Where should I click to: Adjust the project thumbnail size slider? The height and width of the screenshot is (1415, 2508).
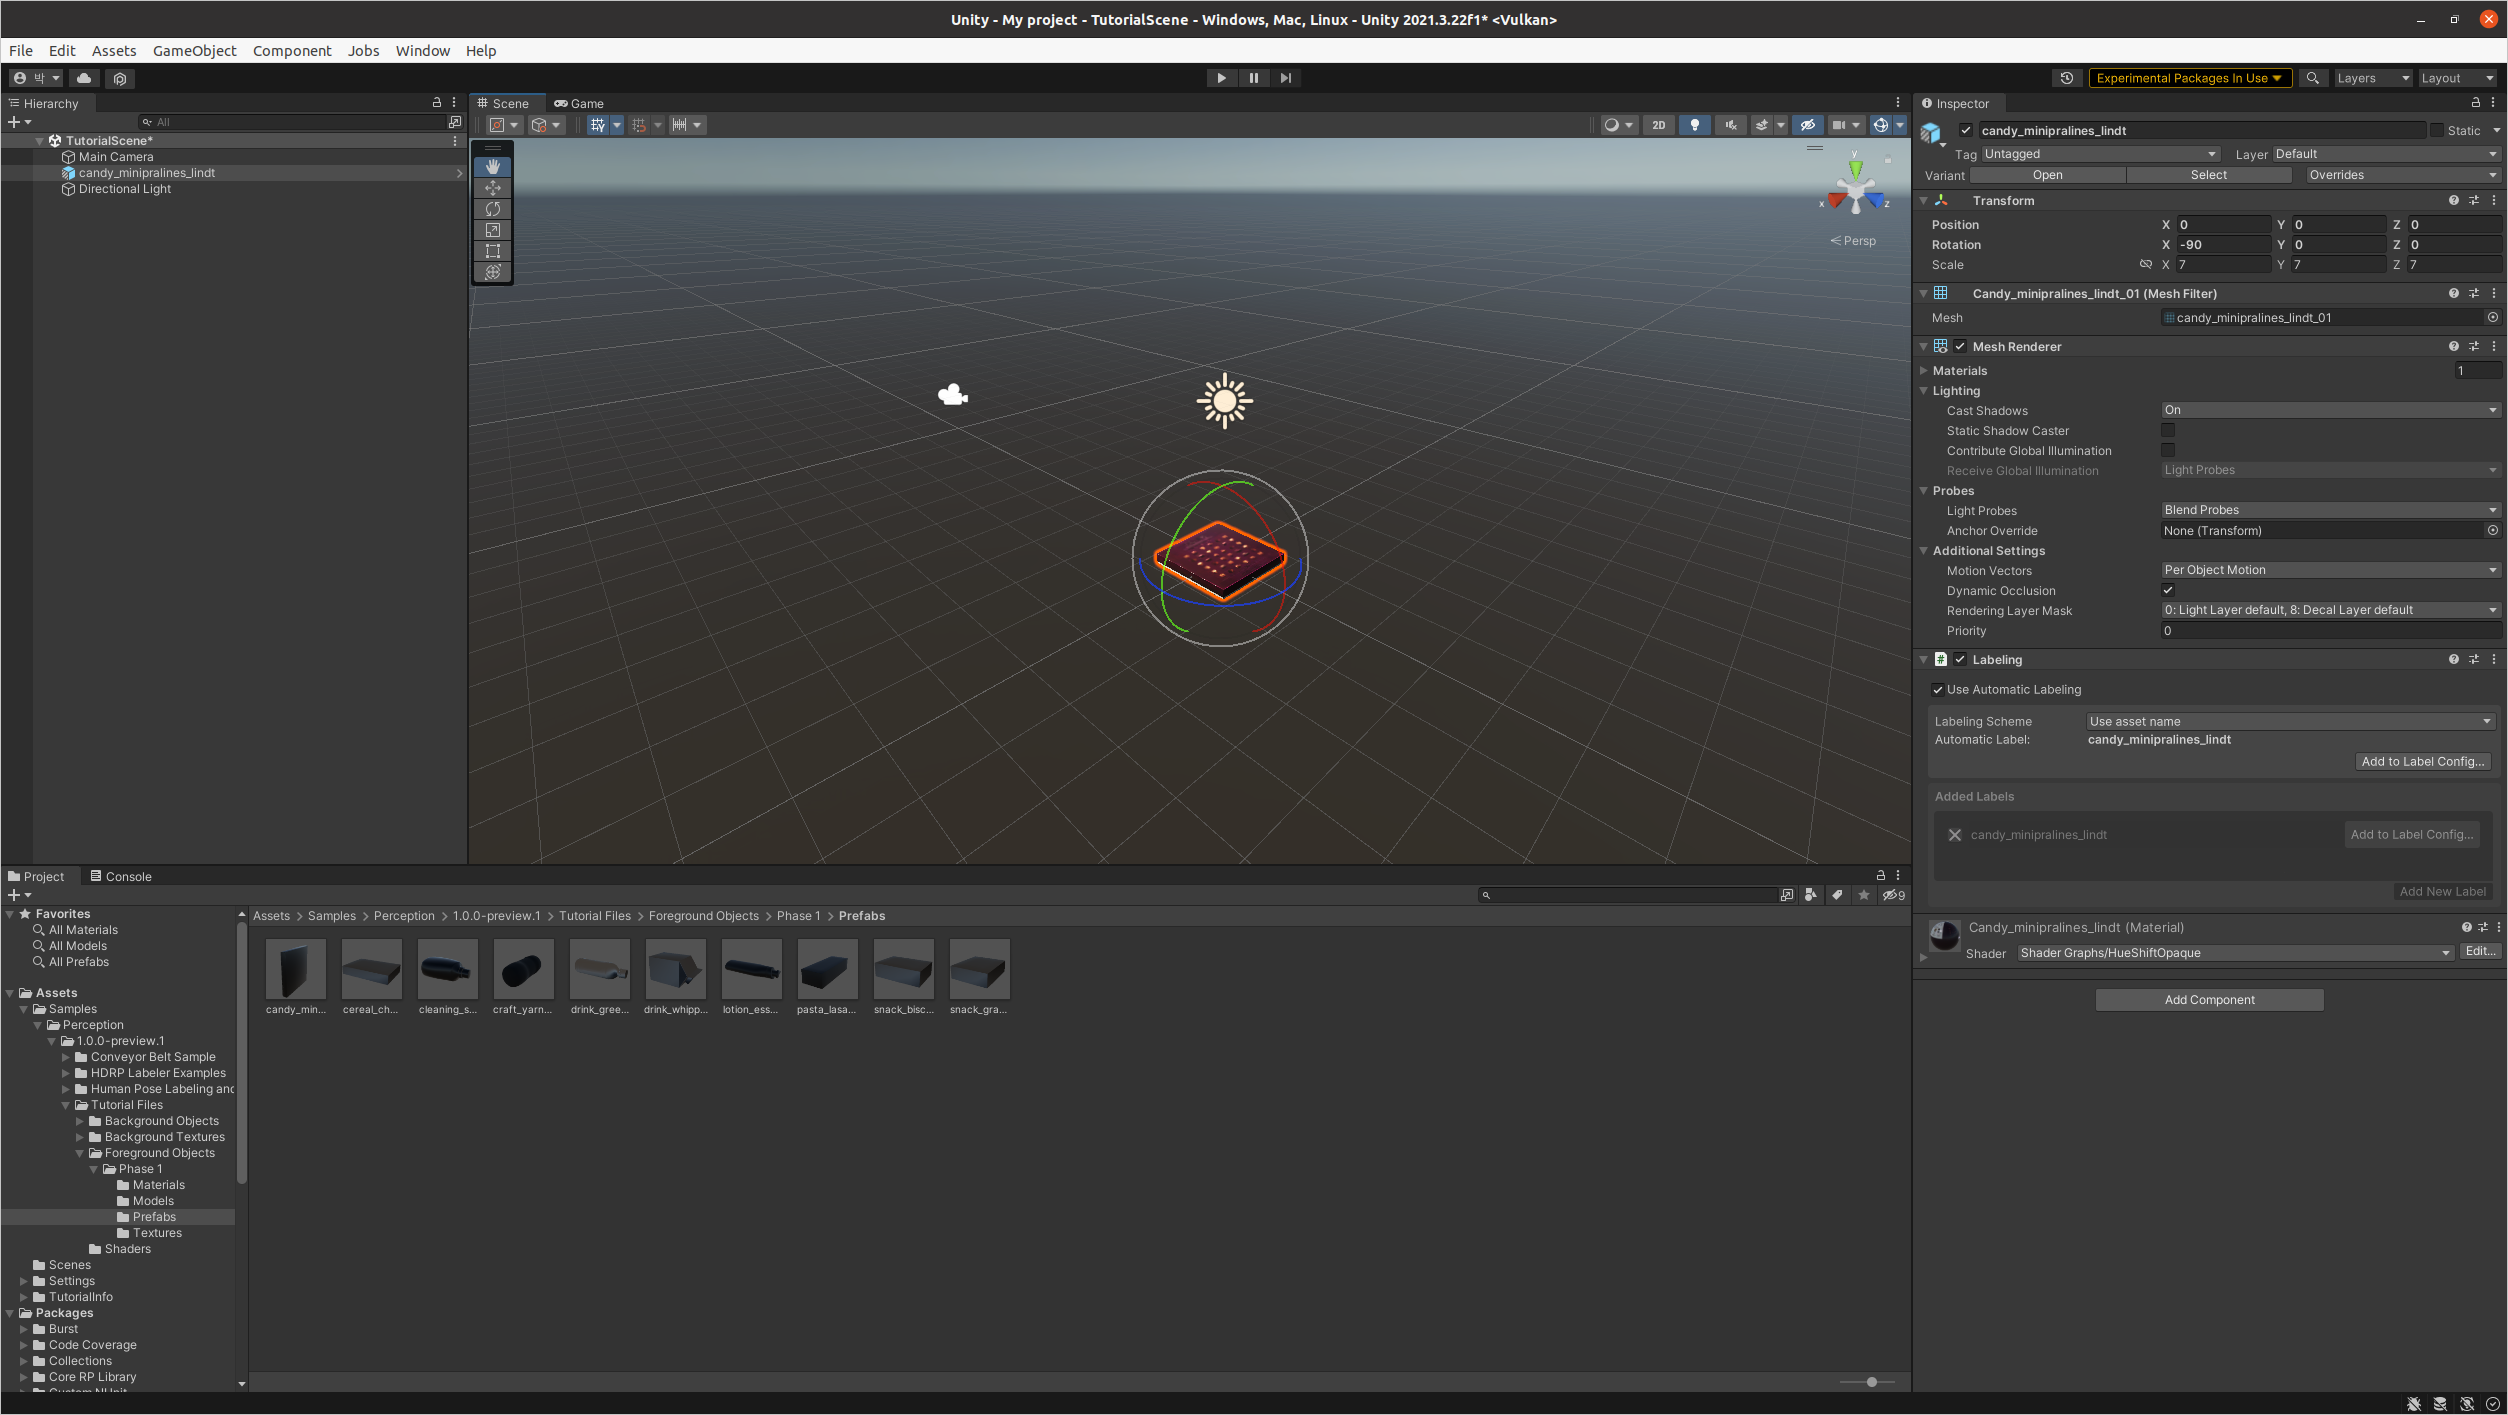(x=1871, y=1382)
